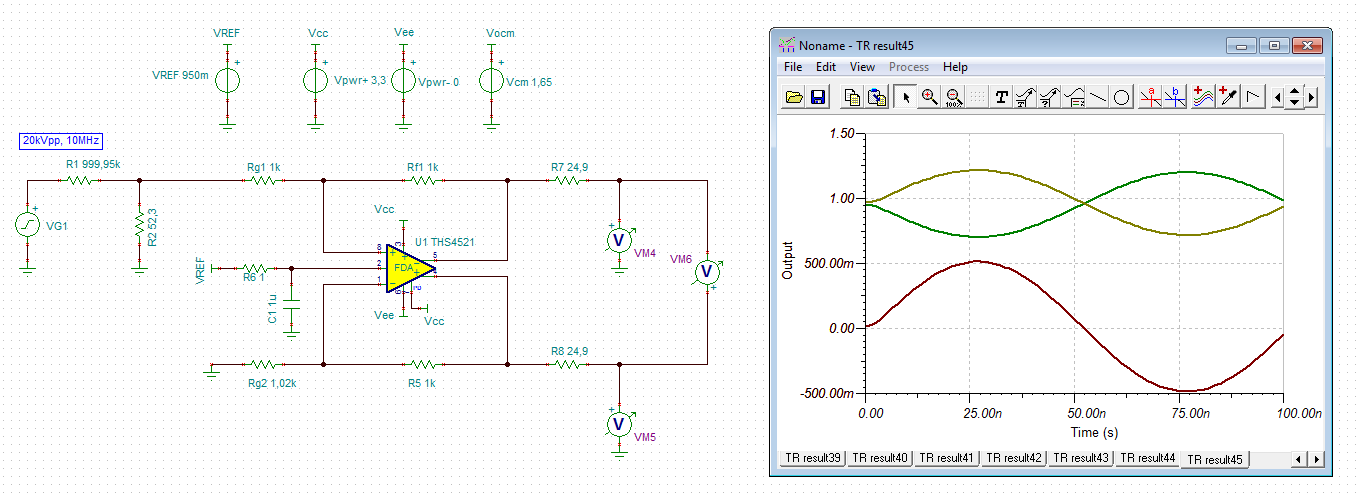Switch to TR result39 tab
The height and width of the screenshot is (499, 1358).
[x=813, y=458]
